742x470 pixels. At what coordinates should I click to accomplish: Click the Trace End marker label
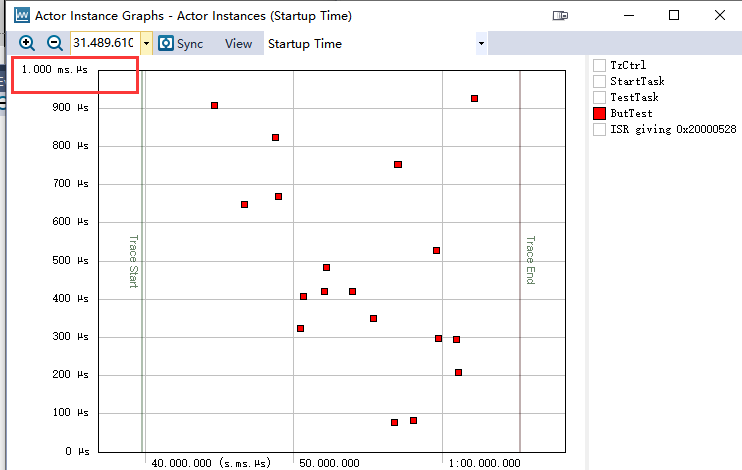tap(530, 260)
